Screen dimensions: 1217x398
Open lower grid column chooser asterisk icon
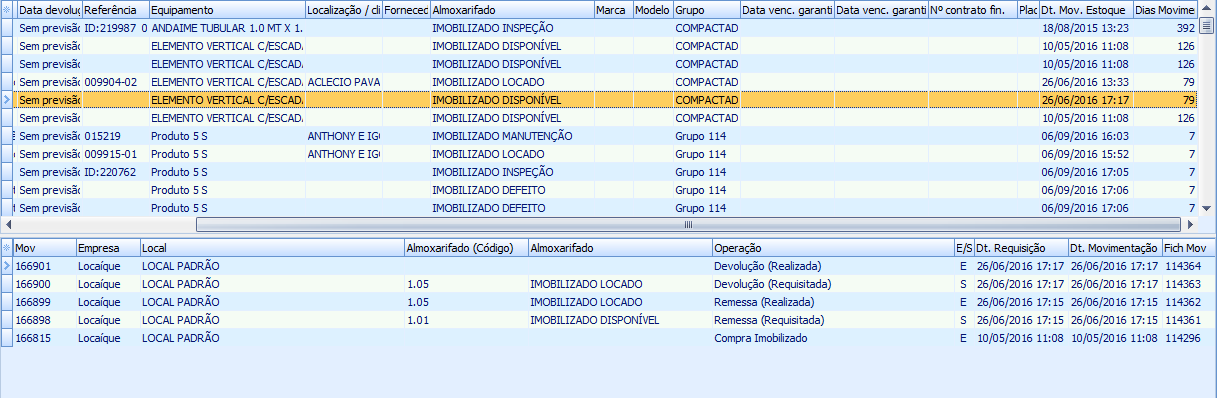7,248
